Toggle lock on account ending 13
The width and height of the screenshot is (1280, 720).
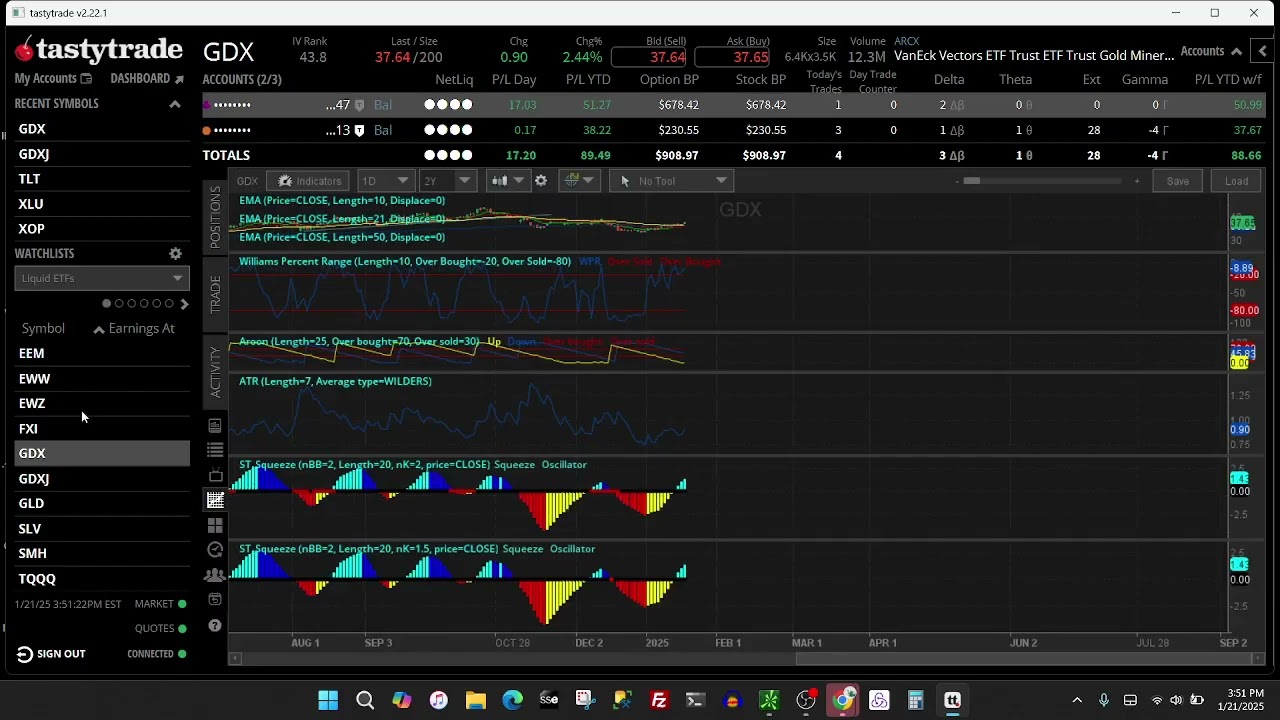(359, 130)
